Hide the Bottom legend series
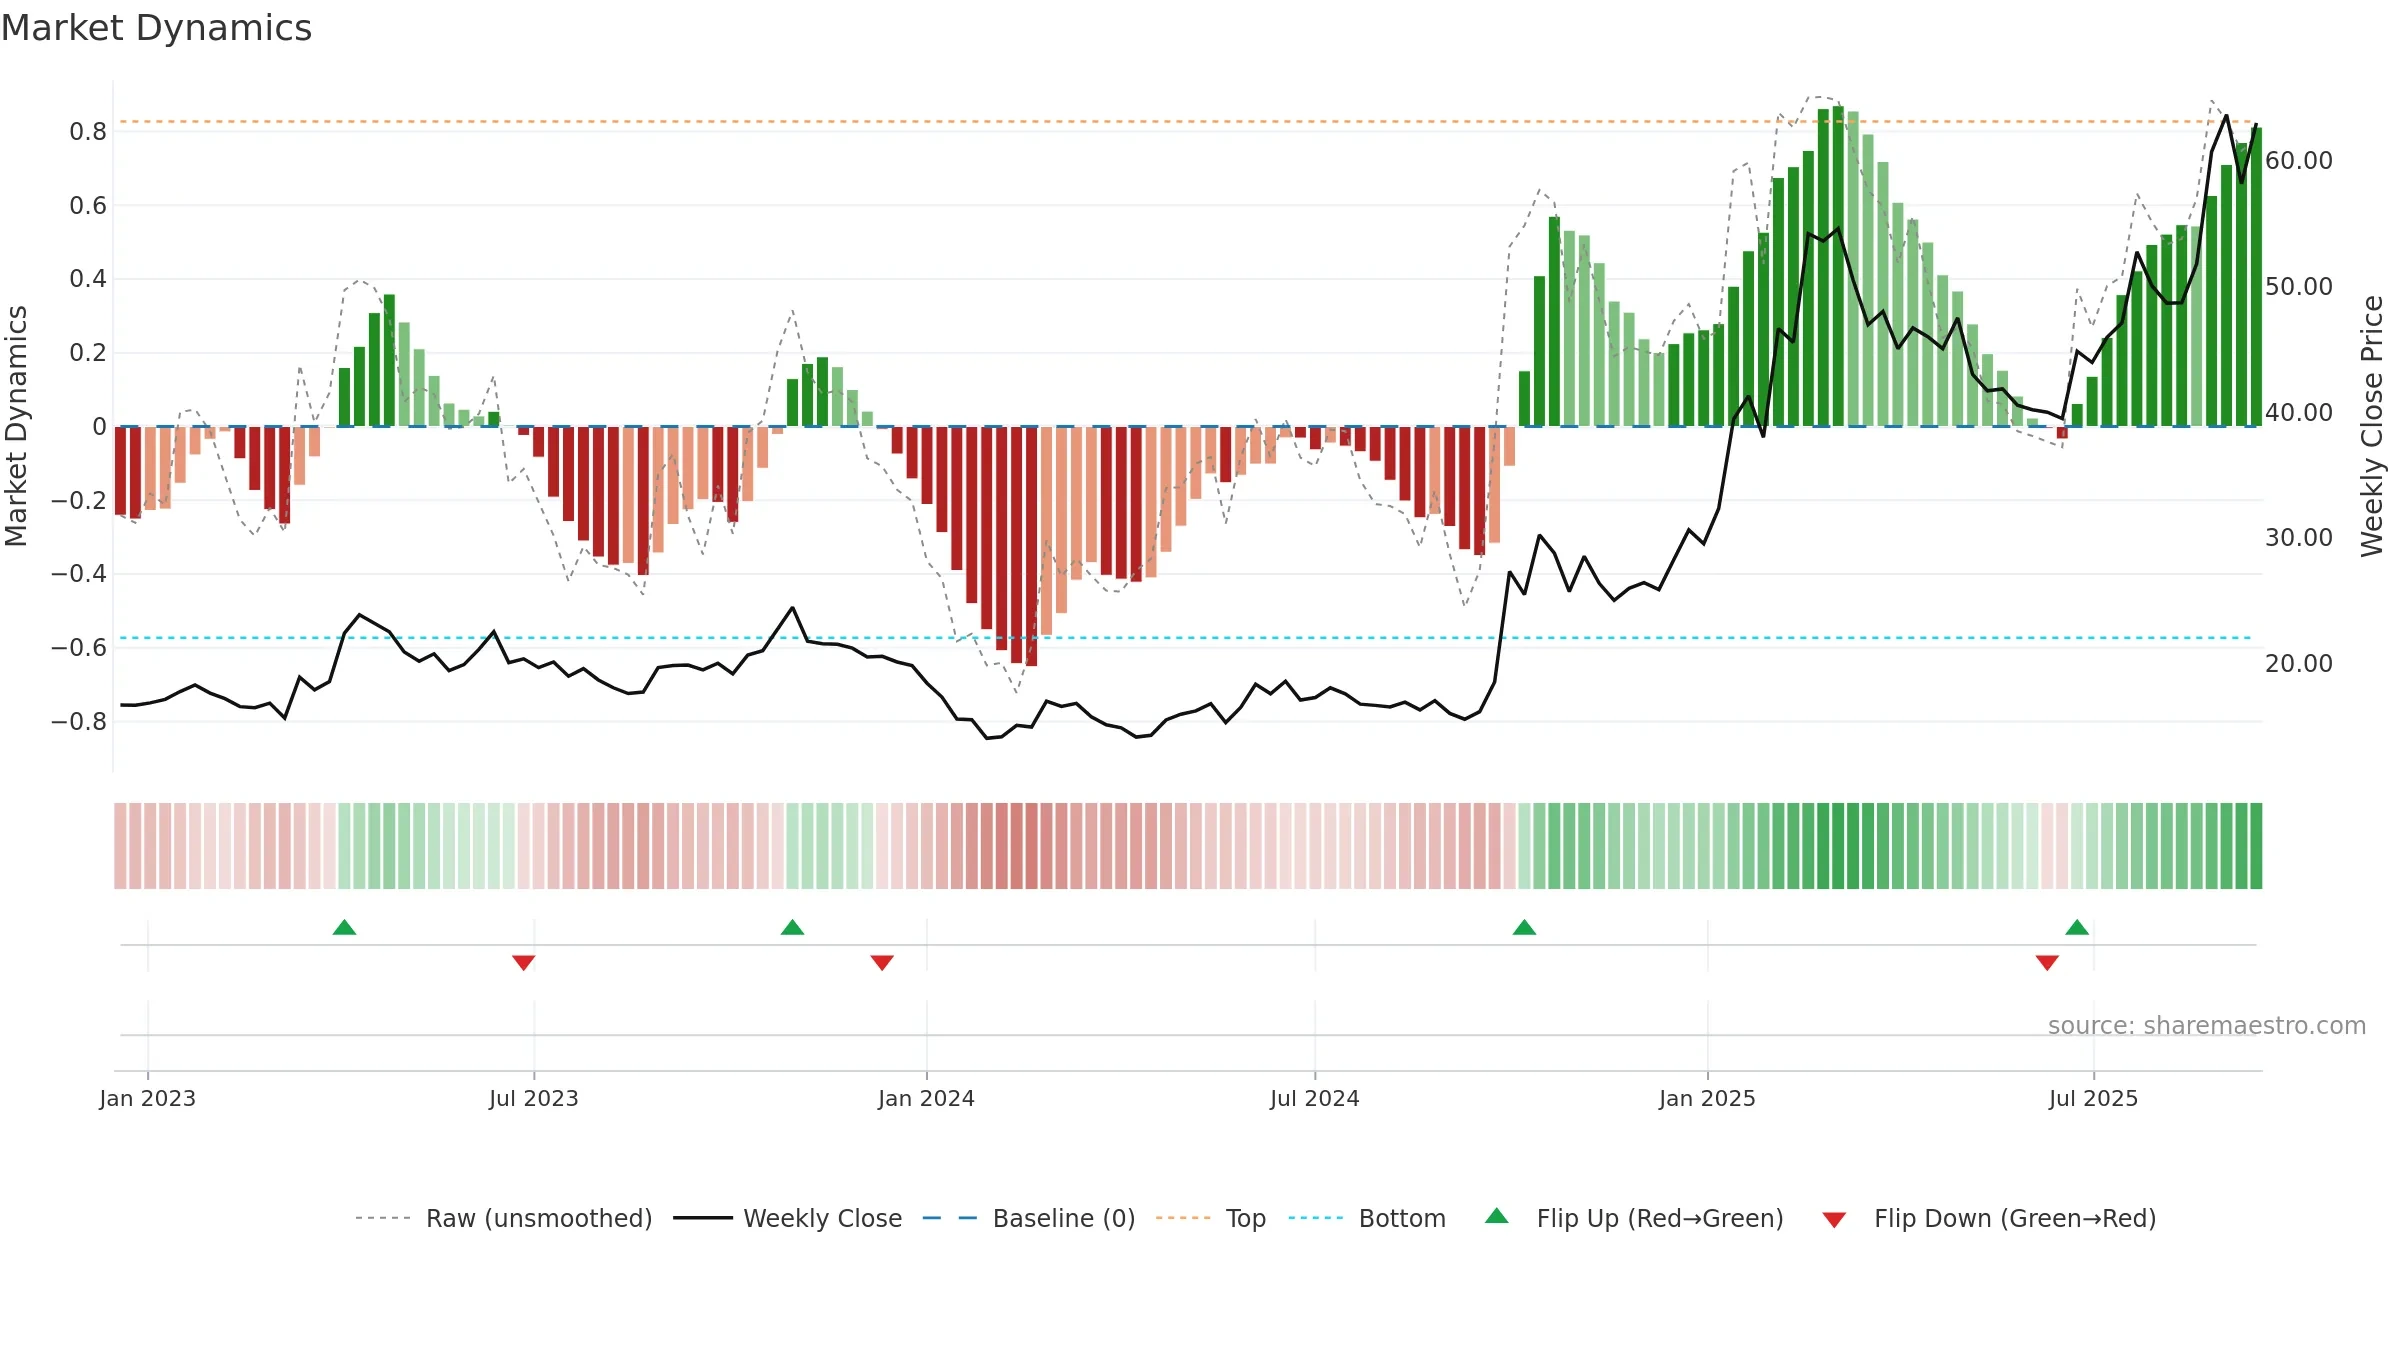Image resolution: width=2400 pixels, height=1350 pixels. [1366, 1218]
